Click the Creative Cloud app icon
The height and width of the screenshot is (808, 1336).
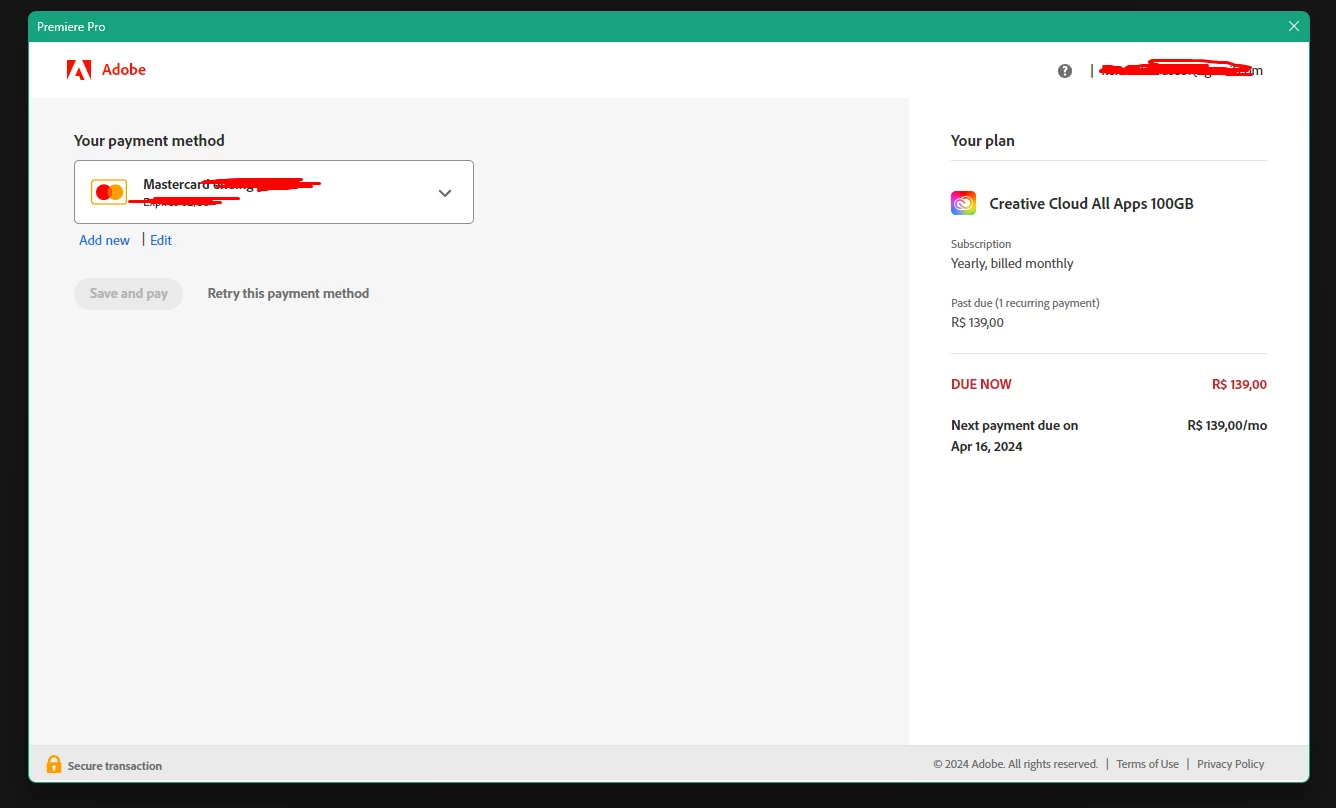pyautogui.click(x=963, y=203)
